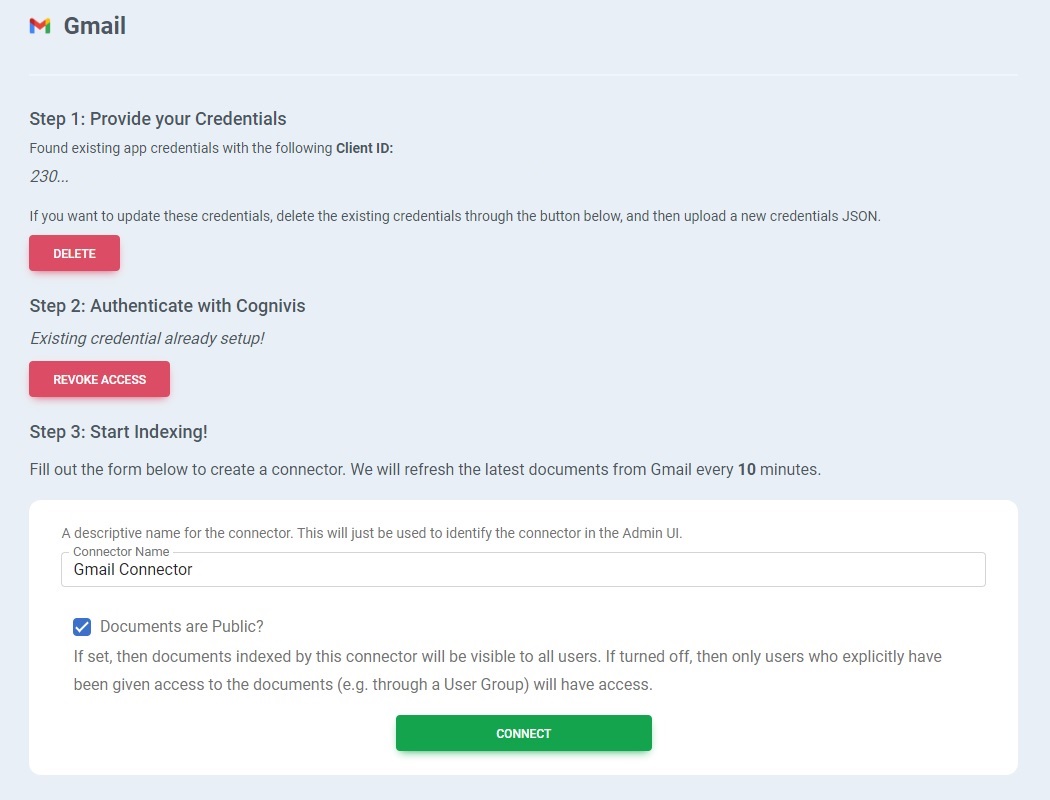Click the "Existing credential already setup!" message

147,339
